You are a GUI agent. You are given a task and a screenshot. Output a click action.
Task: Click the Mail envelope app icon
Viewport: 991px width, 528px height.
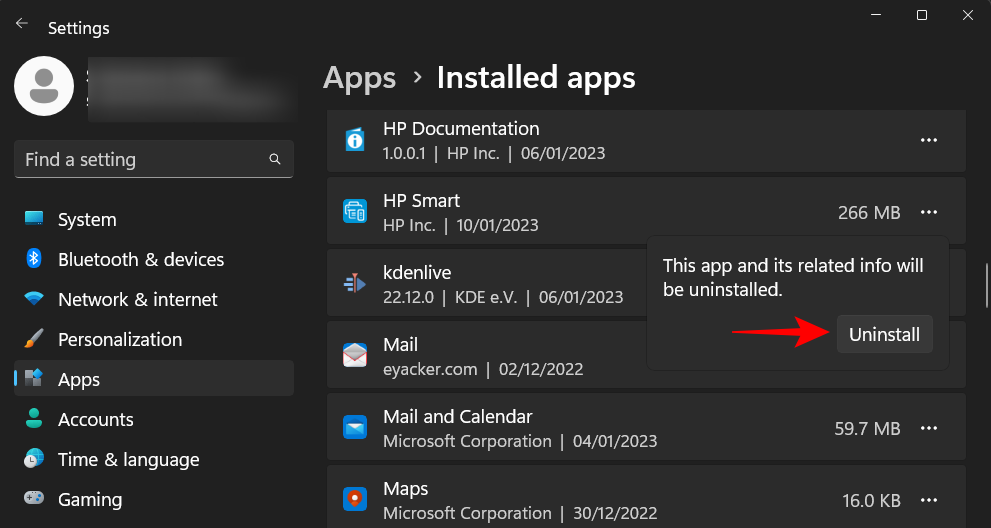tap(355, 356)
